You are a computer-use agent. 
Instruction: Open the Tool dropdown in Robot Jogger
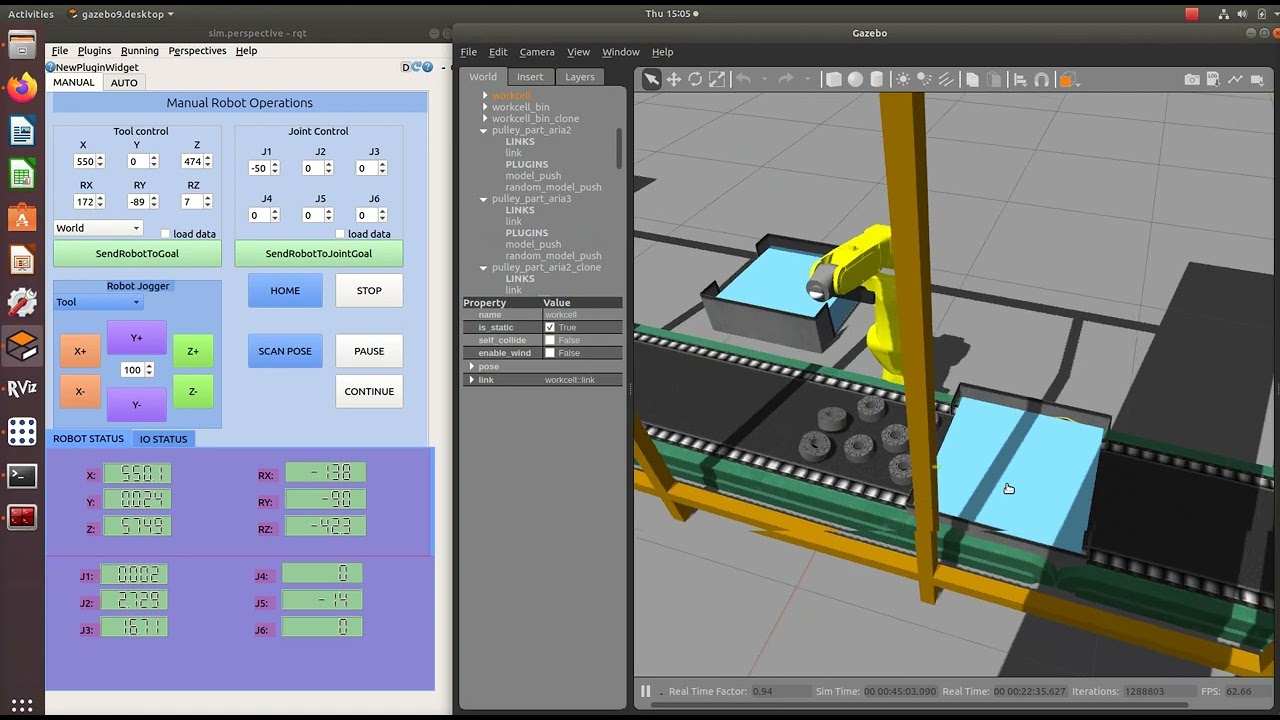point(98,302)
